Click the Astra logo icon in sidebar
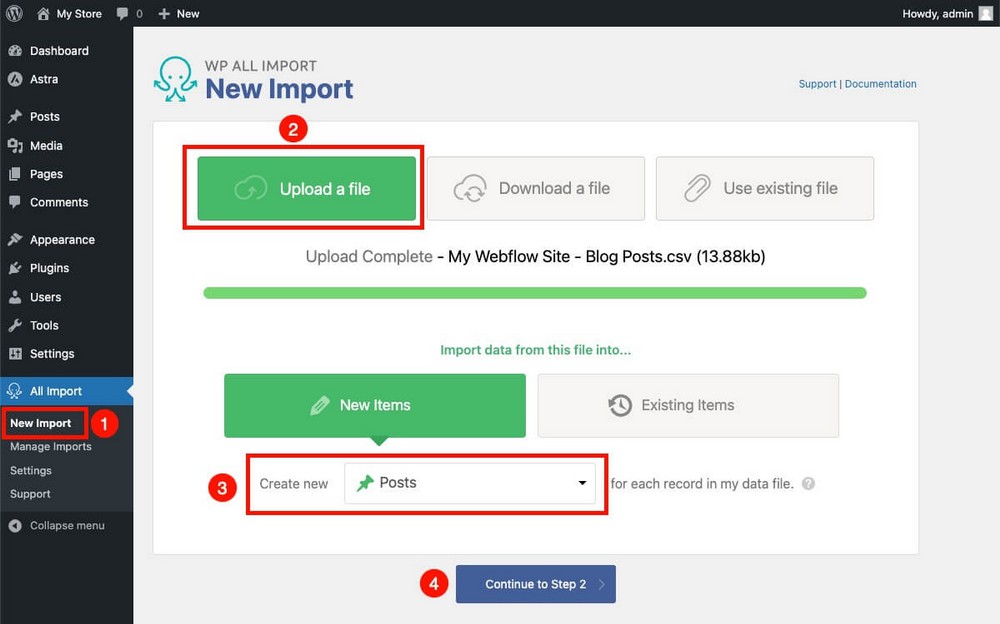The width and height of the screenshot is (1000, 624). [x=15, y=79]
